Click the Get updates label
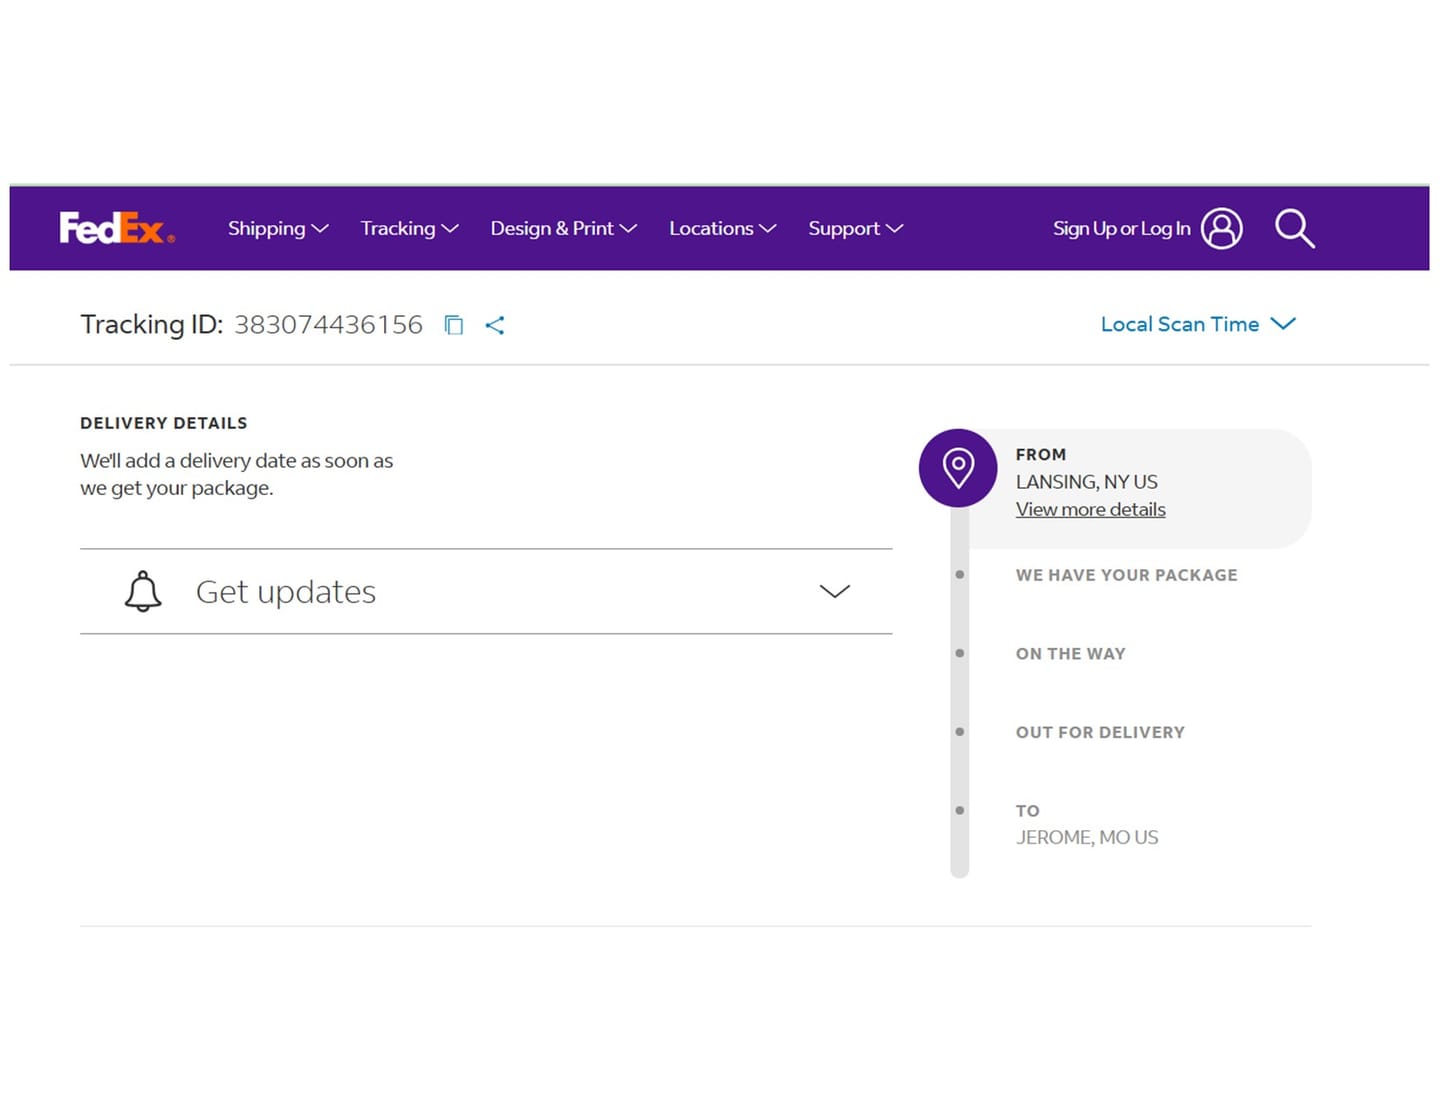Viewport: 1440px width, 1113px height. (x=286, y=592)
